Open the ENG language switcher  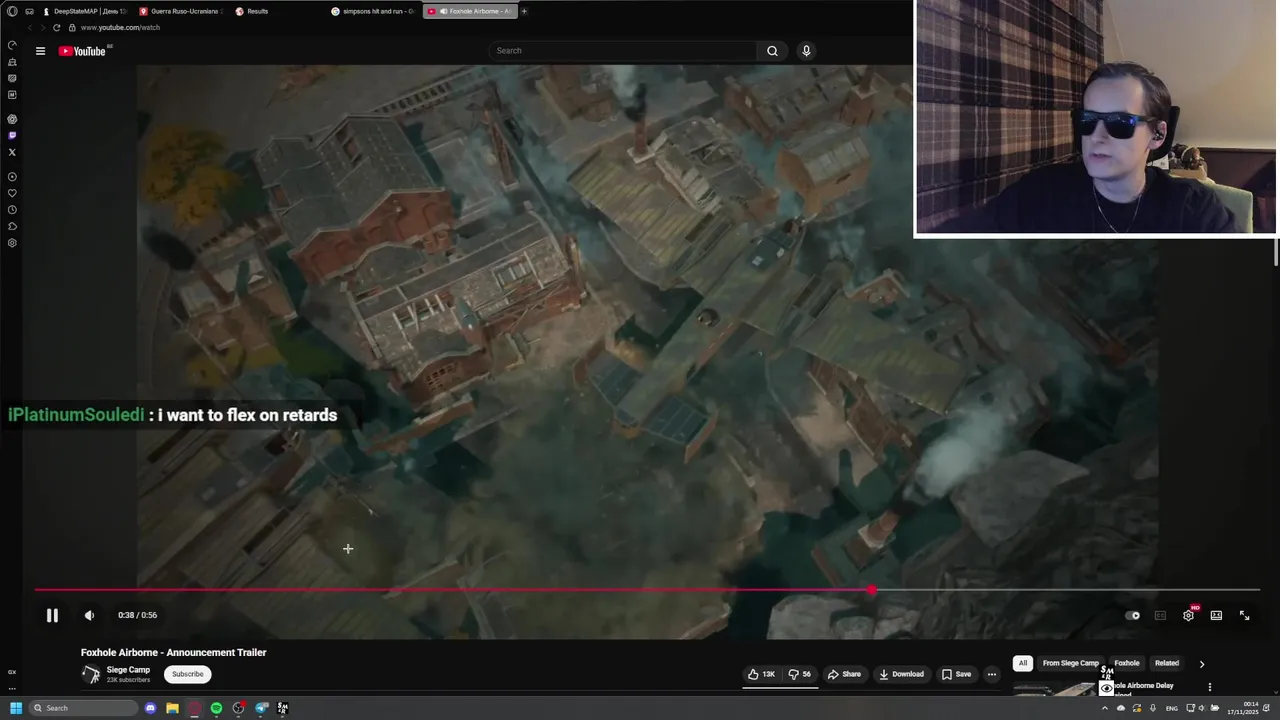pyautogui.click(x=1172, y=708)
